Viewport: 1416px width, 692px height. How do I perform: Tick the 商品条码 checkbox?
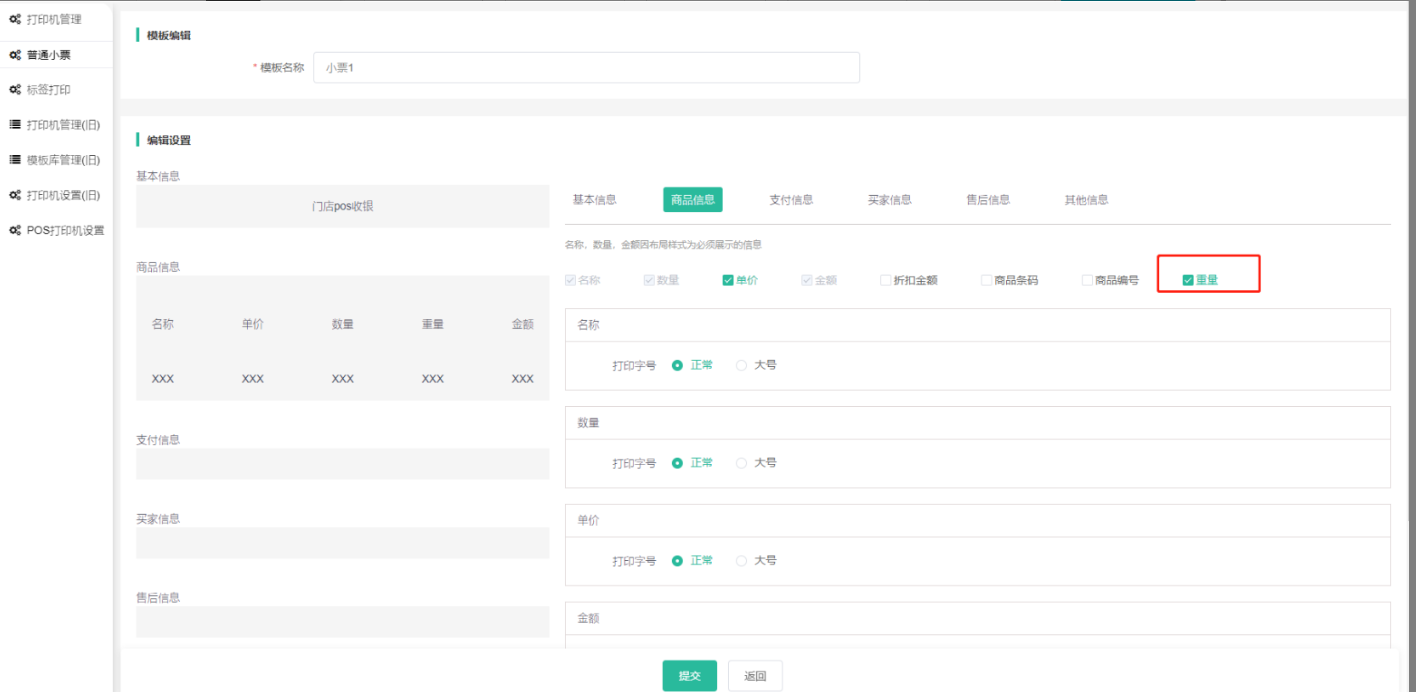(x=986, y=280)
